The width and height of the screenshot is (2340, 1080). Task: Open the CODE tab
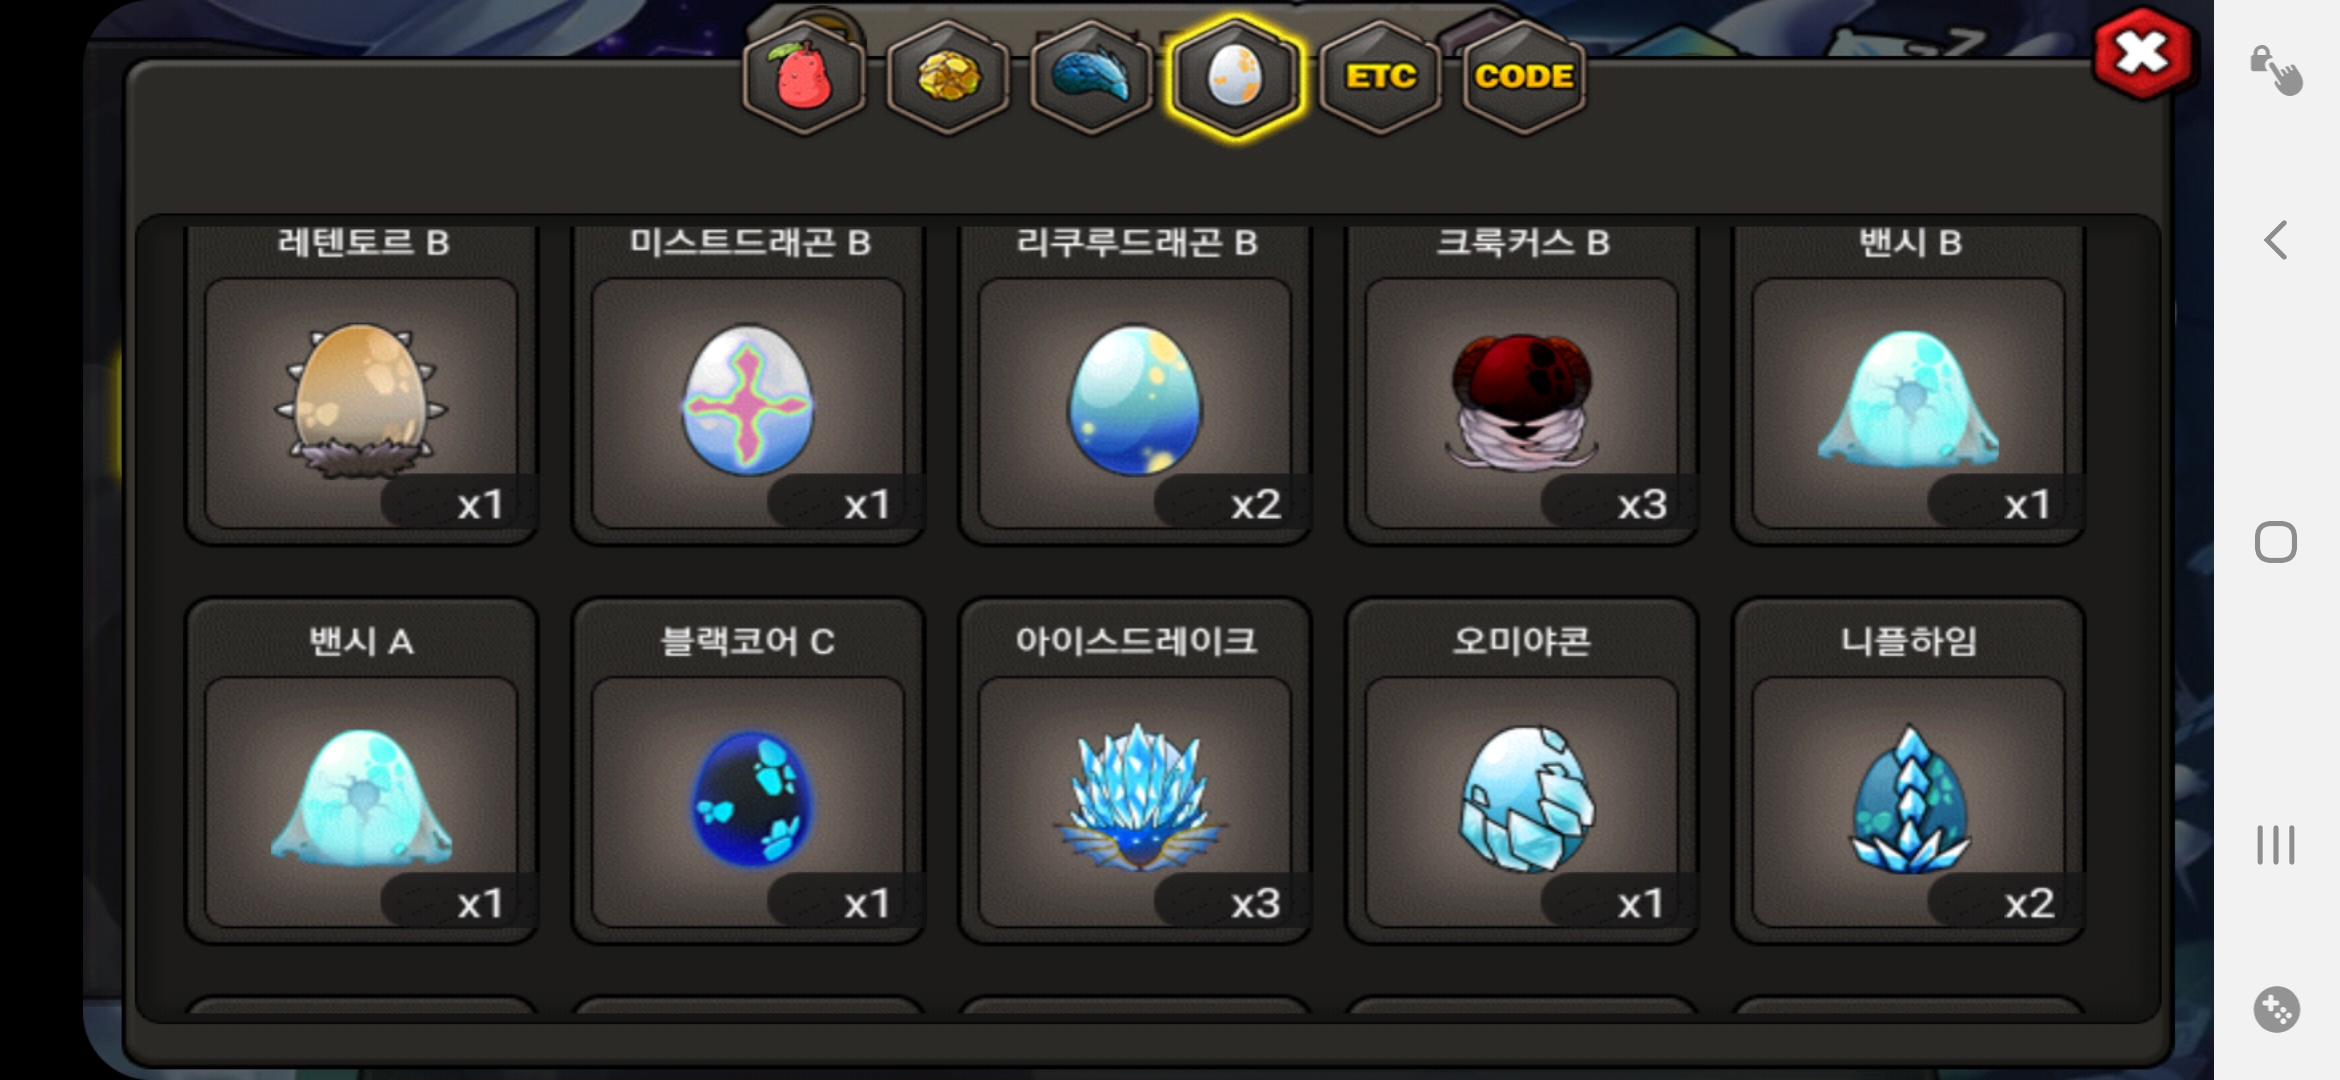pyautogui.click(x=1524, y=78)
